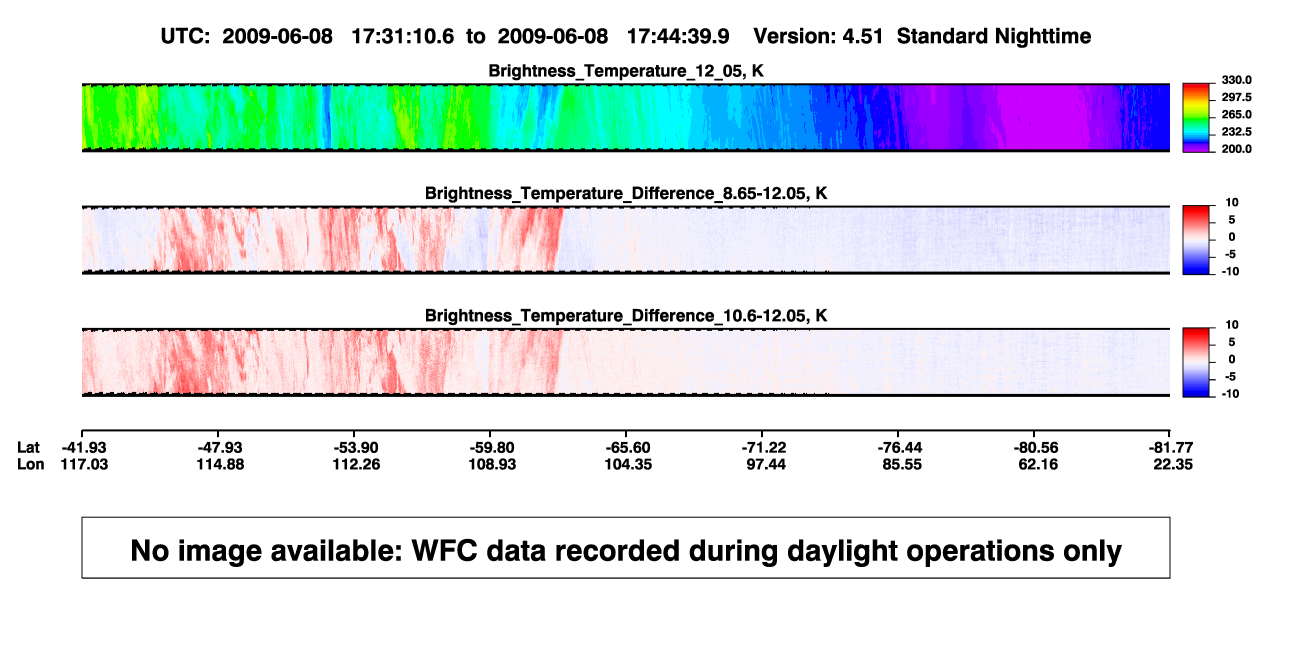Click the 330.0 colorbar label
This screenshot has height=667, width=1300.
pos(1237,80)
